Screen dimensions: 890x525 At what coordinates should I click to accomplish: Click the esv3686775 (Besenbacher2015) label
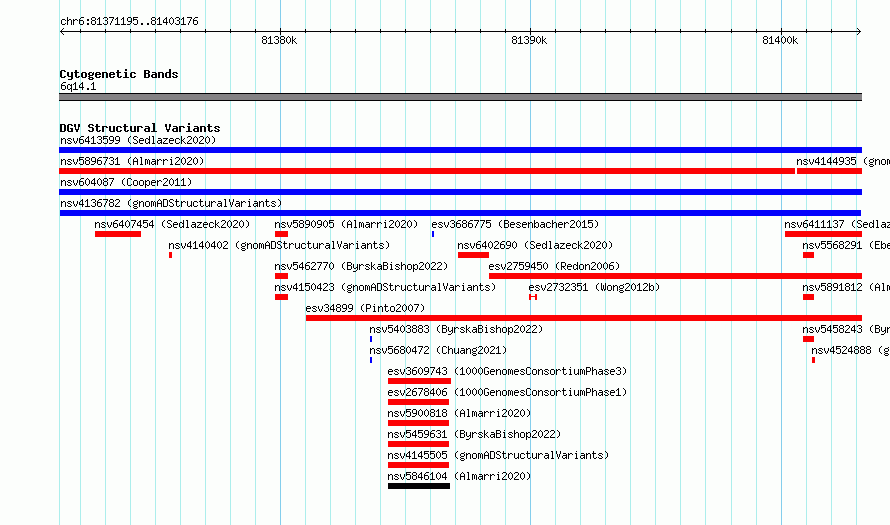click(515, 224)
